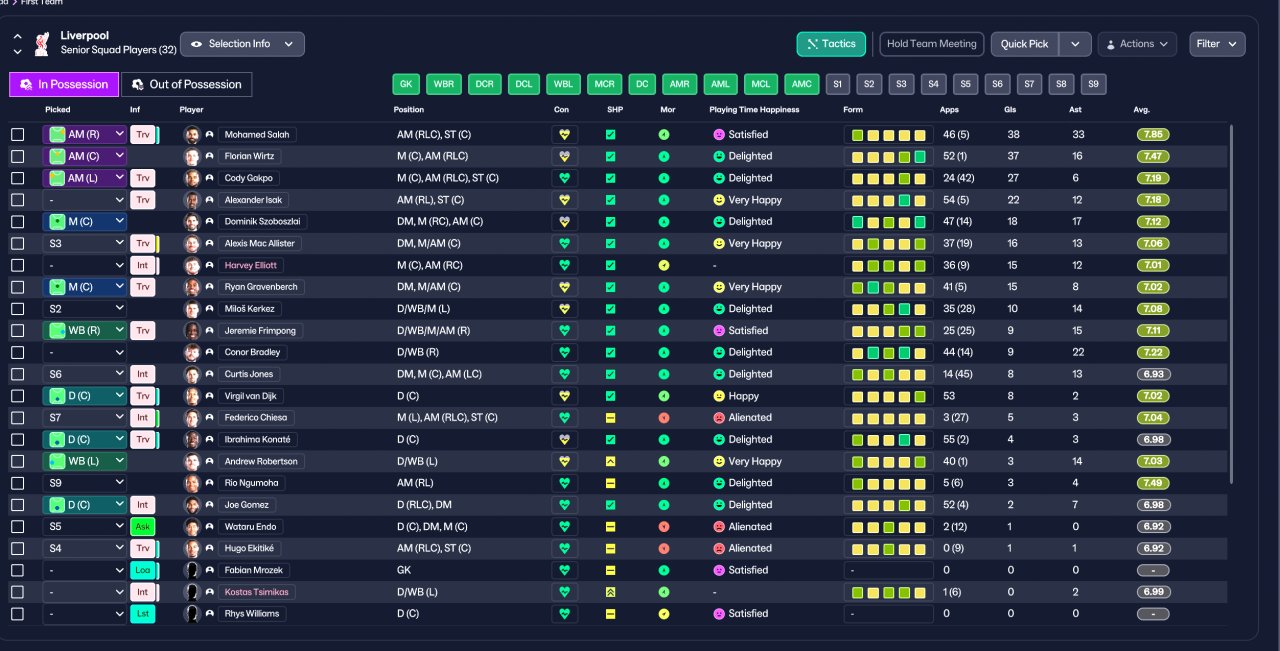Viewport: 1280px width, 651px height.
Task: Click the Loa status icon for Fabian Mrozek
Action: (143, 570)
